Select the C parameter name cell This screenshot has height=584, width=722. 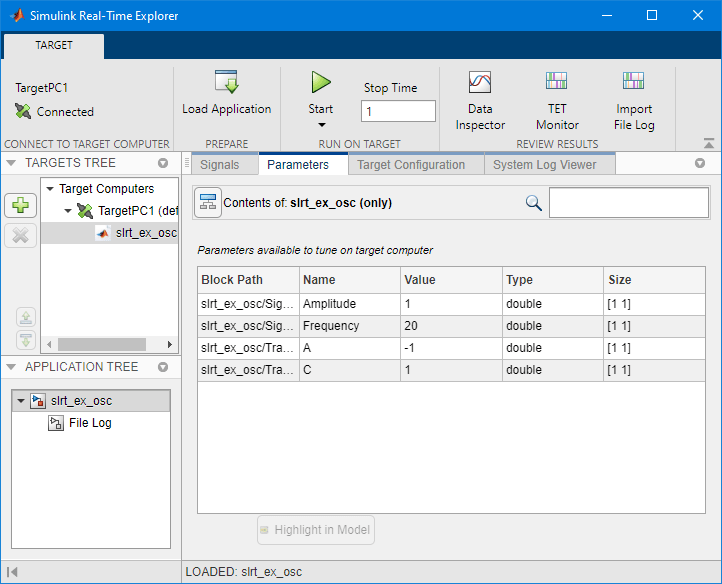(350, 370)
